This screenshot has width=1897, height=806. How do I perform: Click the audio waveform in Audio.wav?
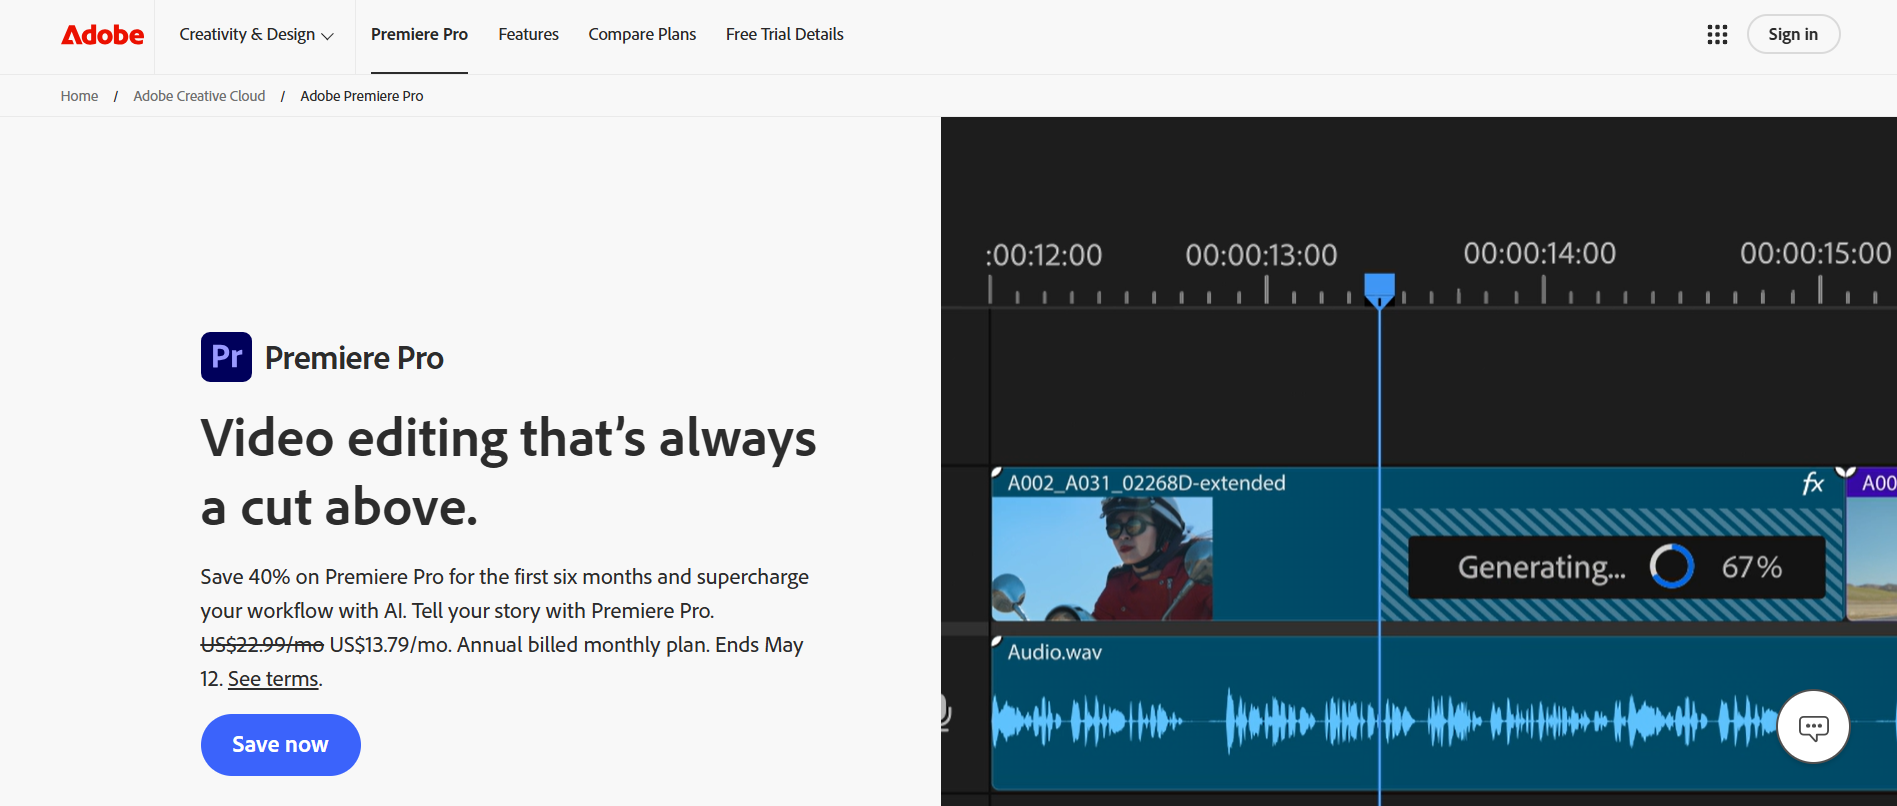(x=1385, y=720)
